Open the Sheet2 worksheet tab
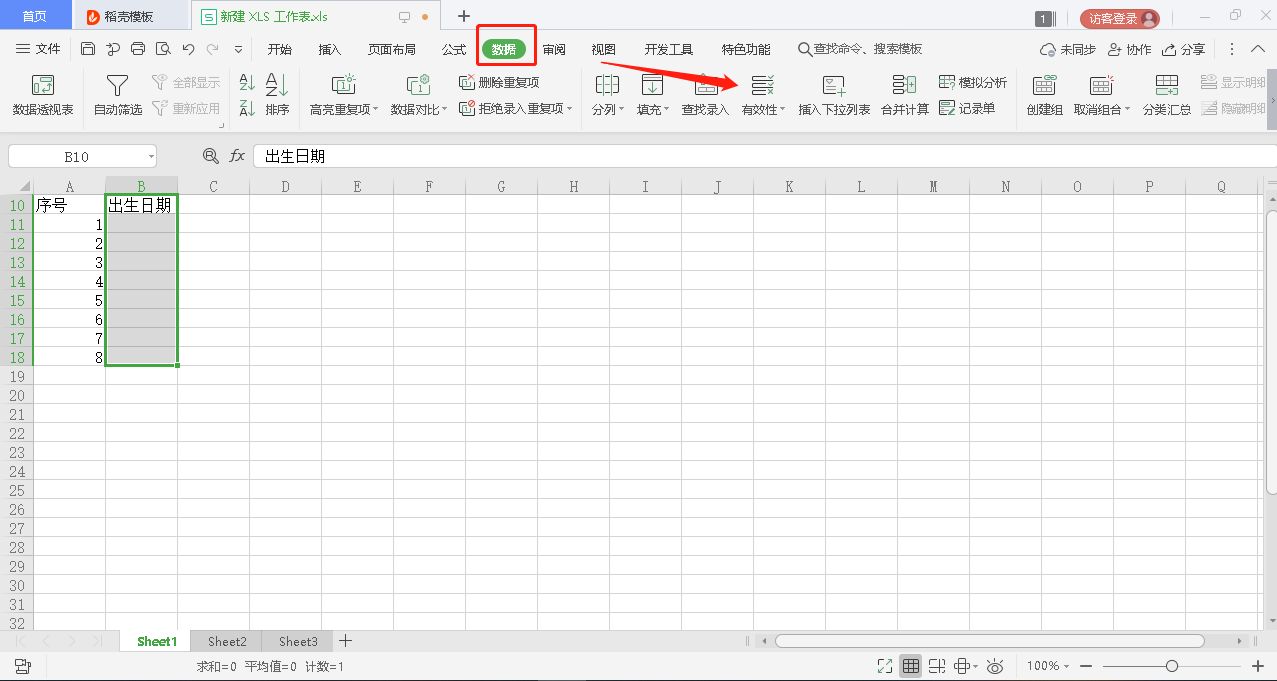 tap(227, 641)
